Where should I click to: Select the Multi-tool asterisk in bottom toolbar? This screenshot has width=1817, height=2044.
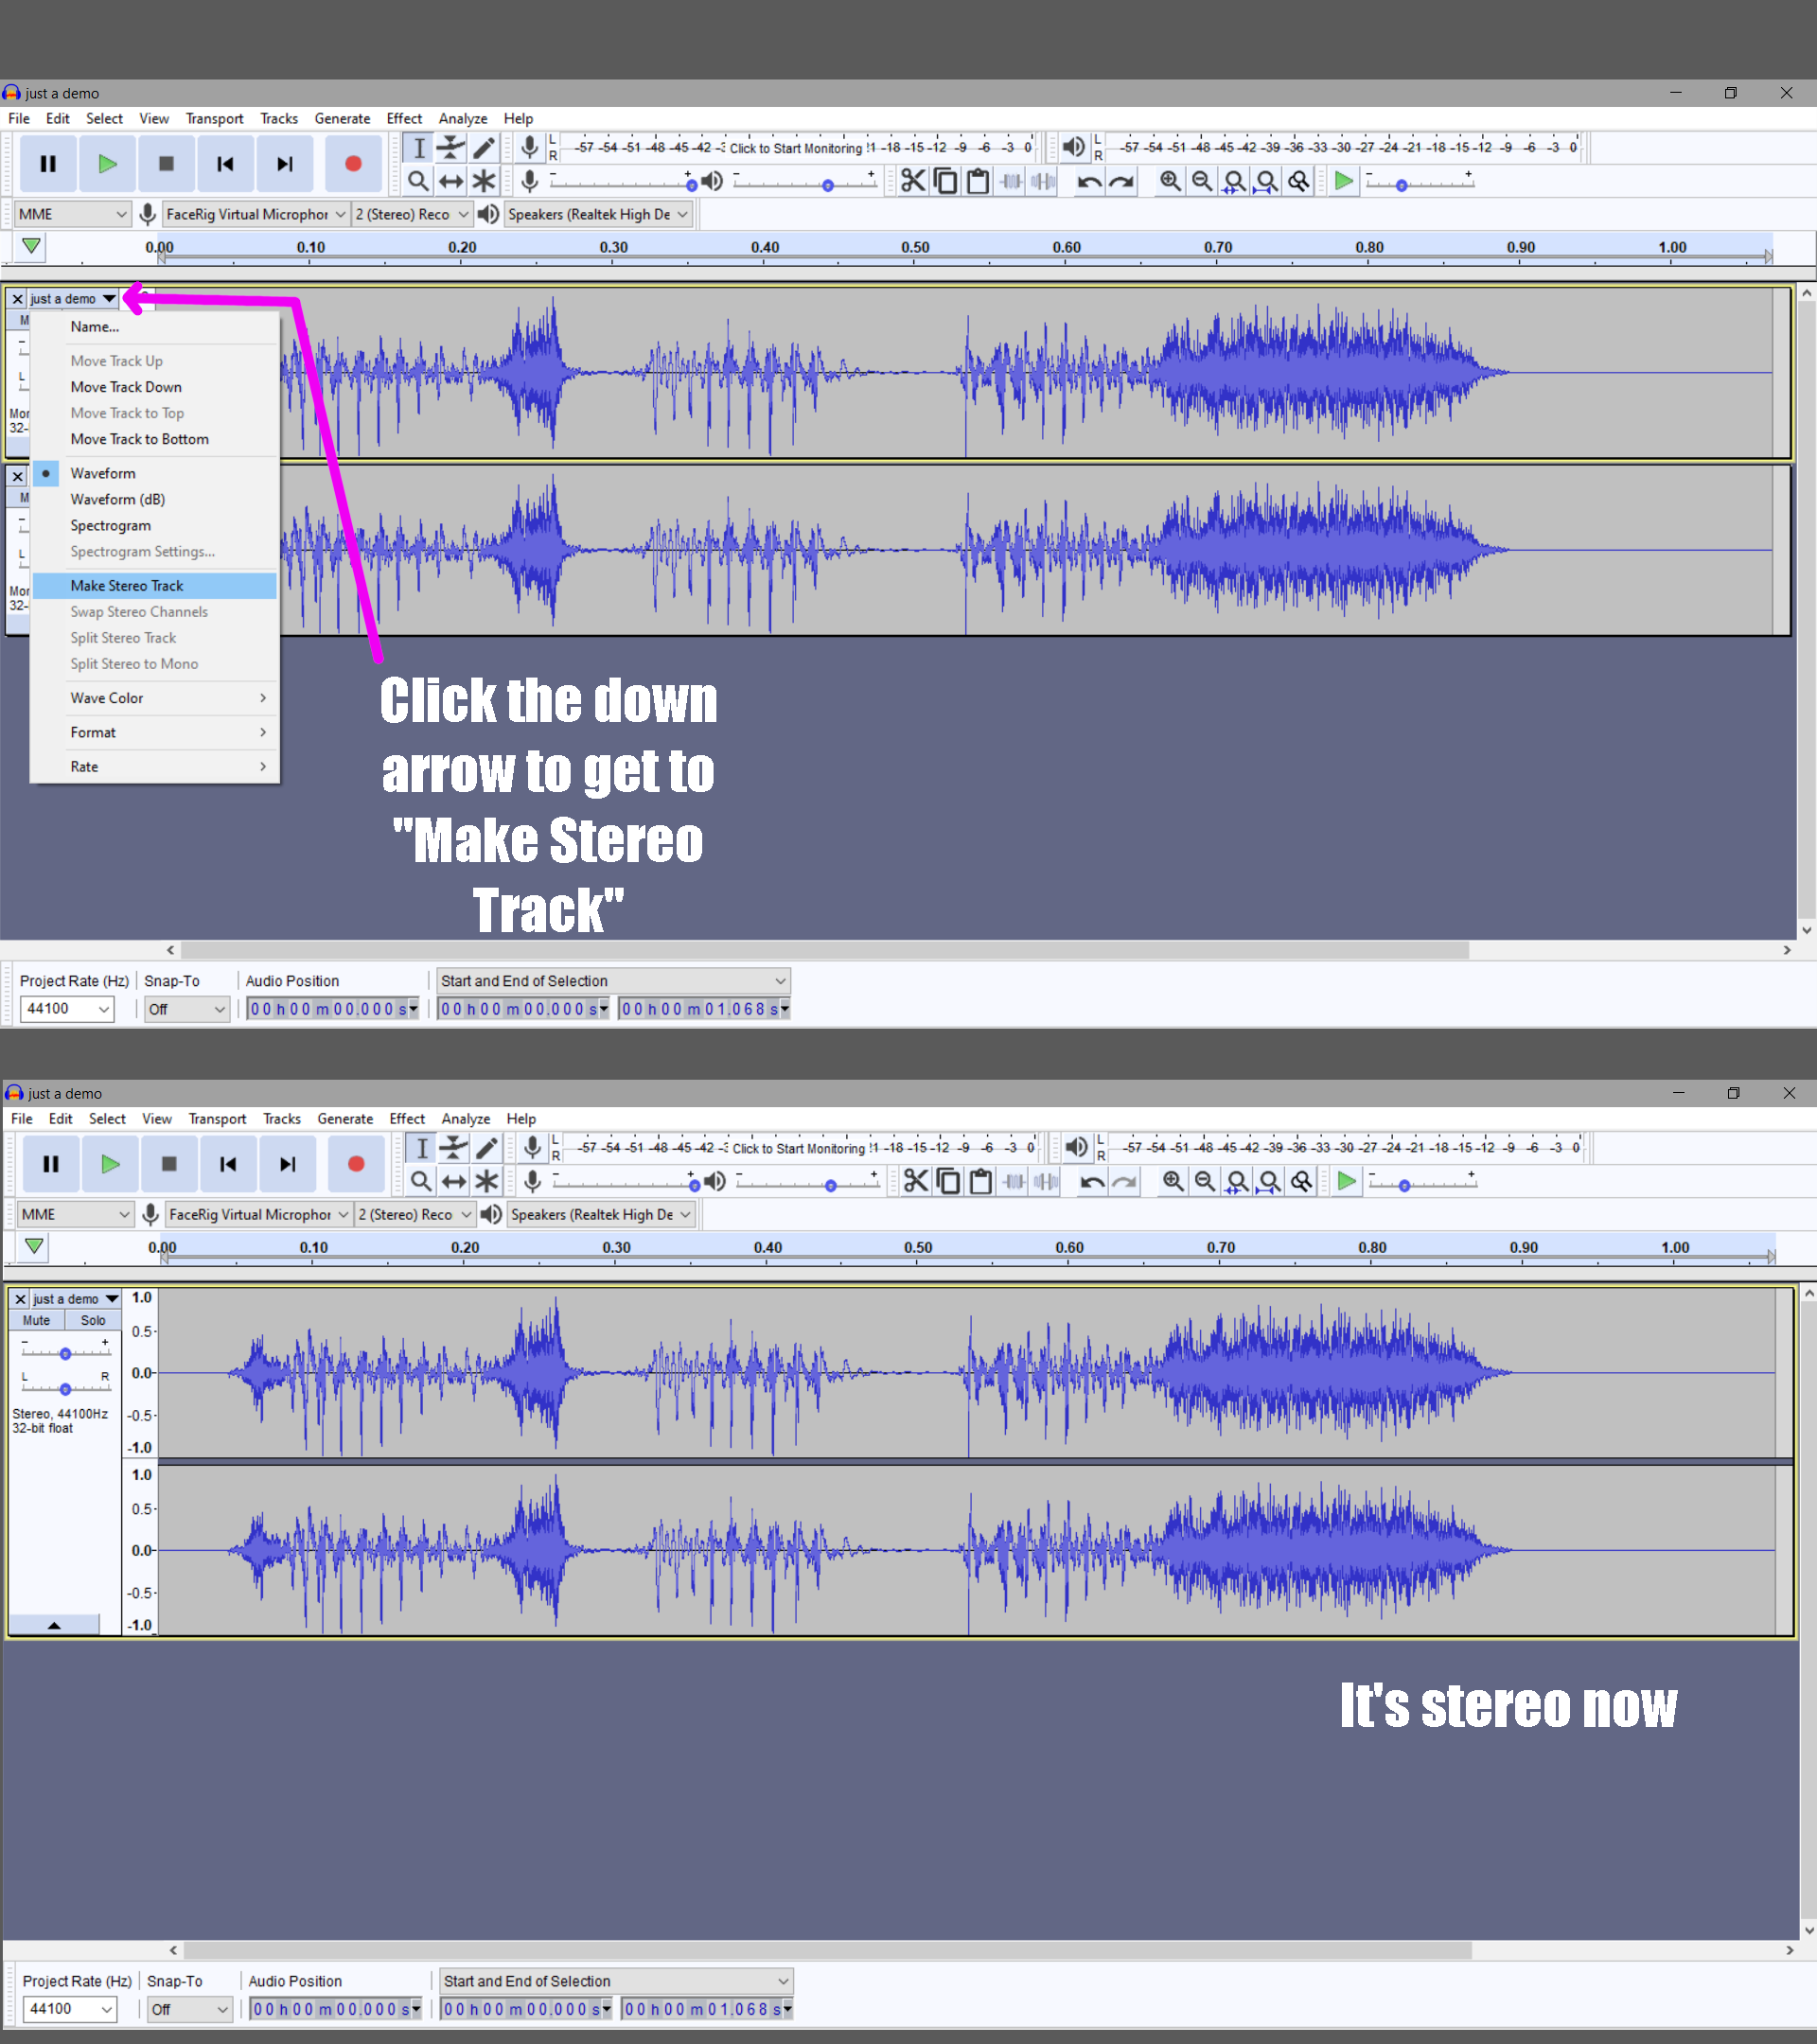pyautogui.click(x=487, y=1181)
